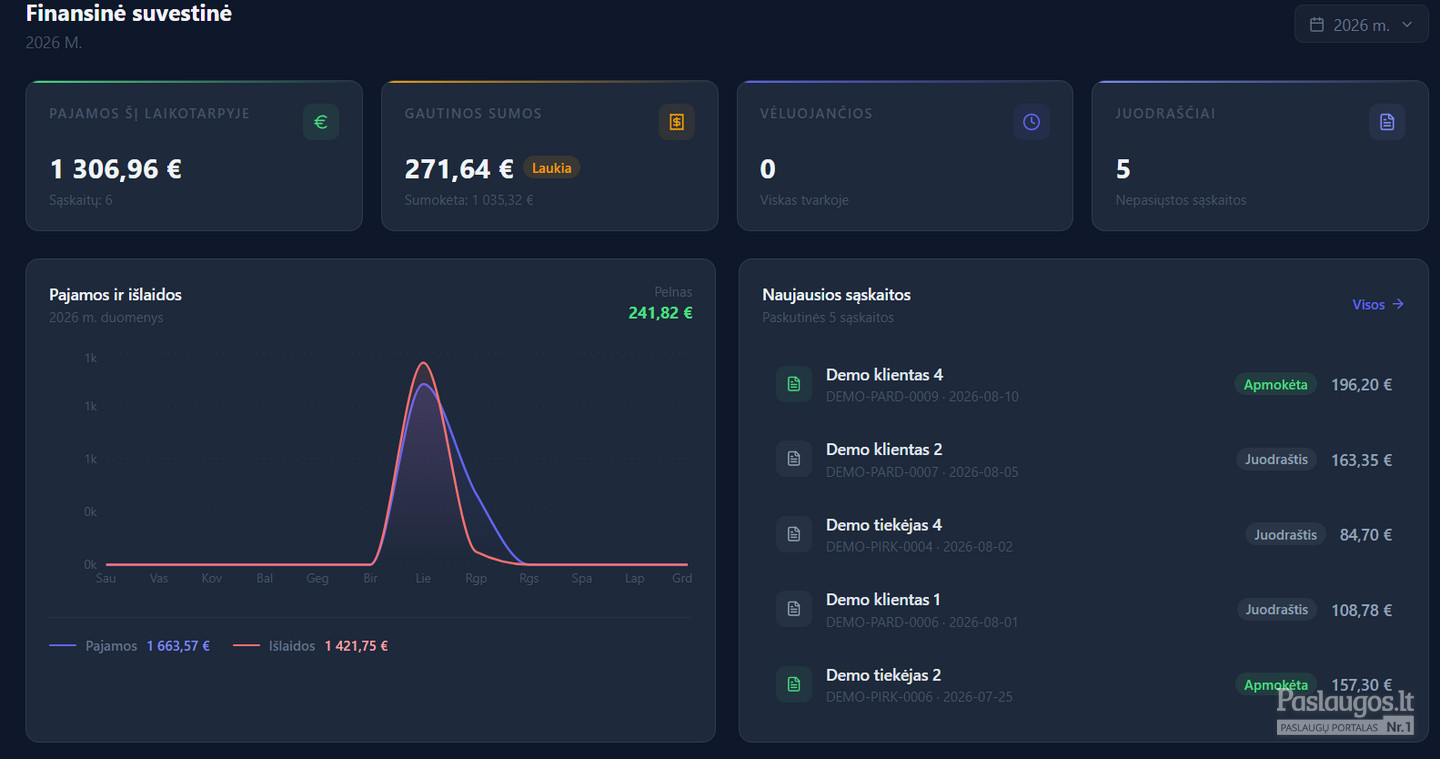Open the 2026 m. year dropdown
Image resolution: width=1440 pixels, height=759 pixels.
pos(1361,24)
